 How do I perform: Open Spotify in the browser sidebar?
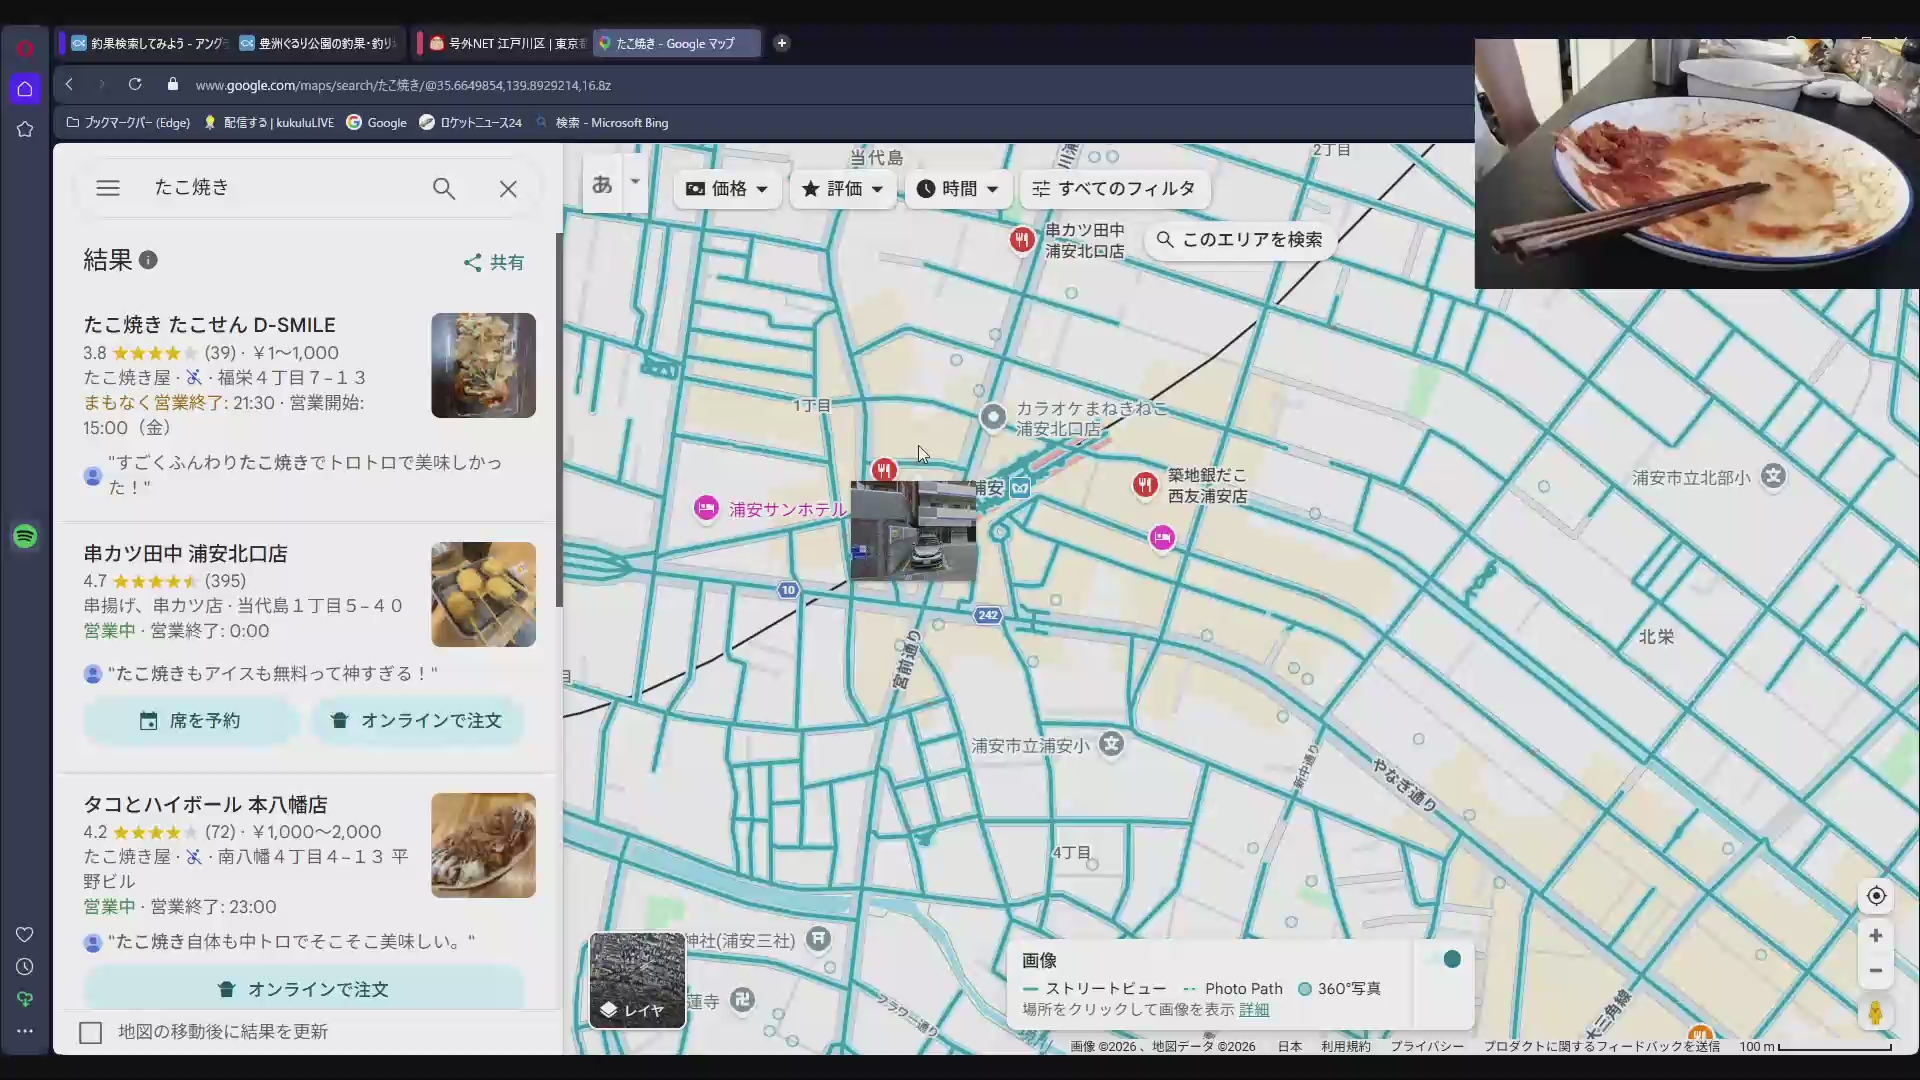click(x=25, y=536)
